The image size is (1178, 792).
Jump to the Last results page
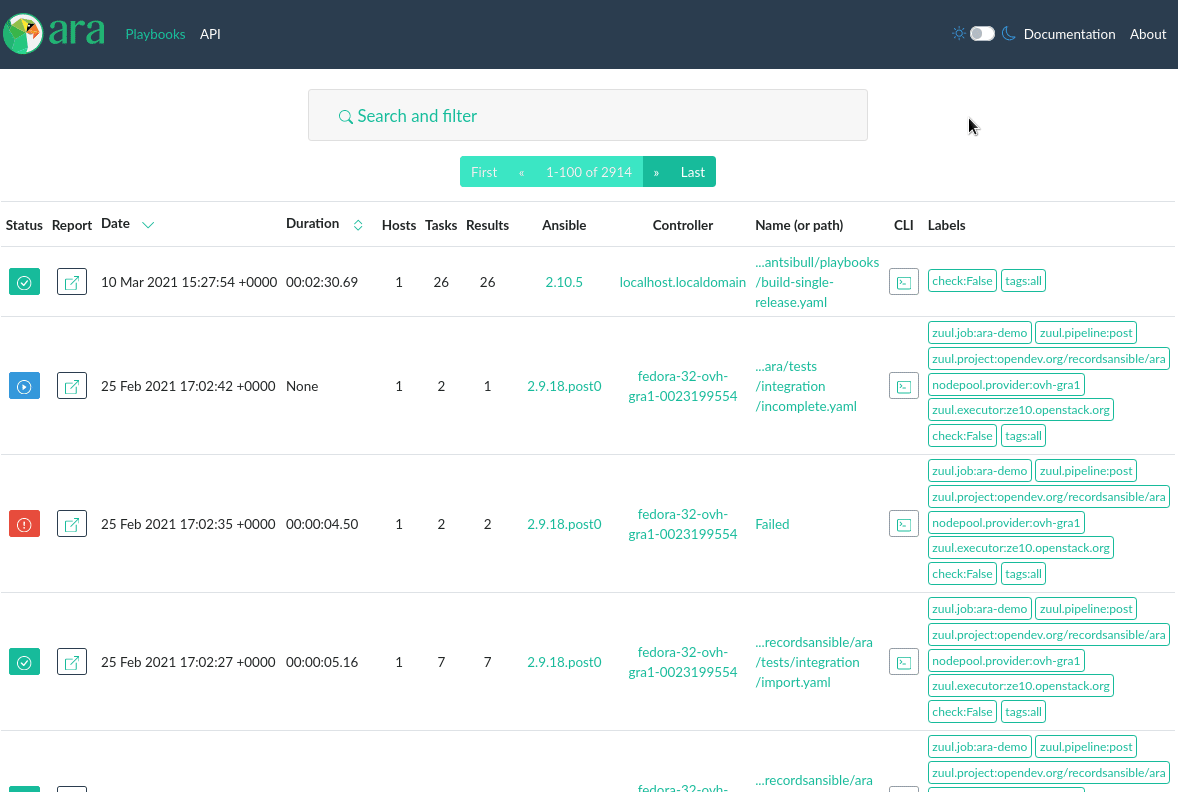[693, 172]
